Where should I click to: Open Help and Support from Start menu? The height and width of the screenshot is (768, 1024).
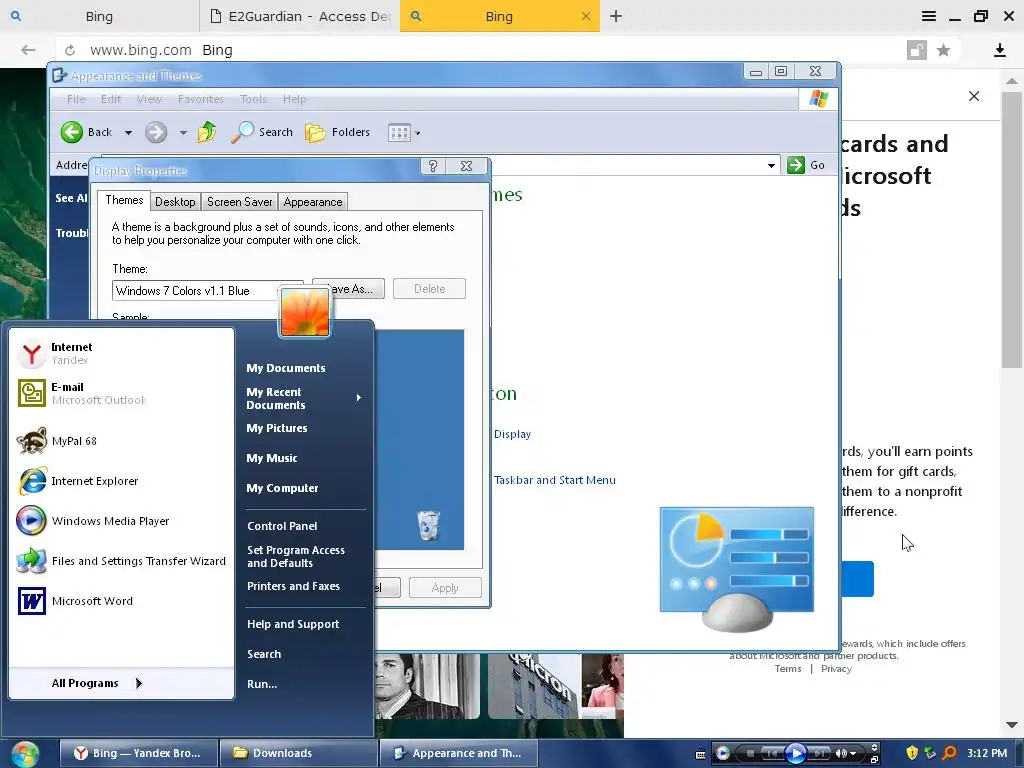click(x=293, y=624)
